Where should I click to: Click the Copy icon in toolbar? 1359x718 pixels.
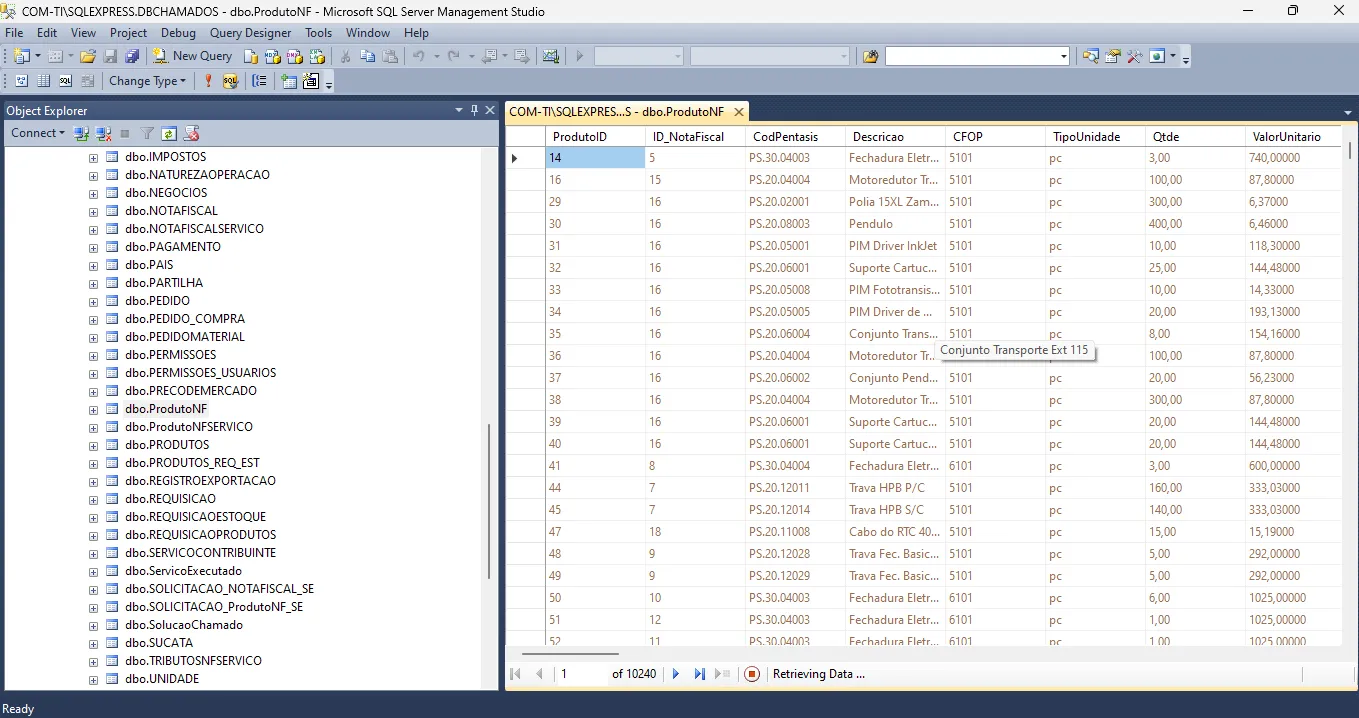click(x=367, y=56)
